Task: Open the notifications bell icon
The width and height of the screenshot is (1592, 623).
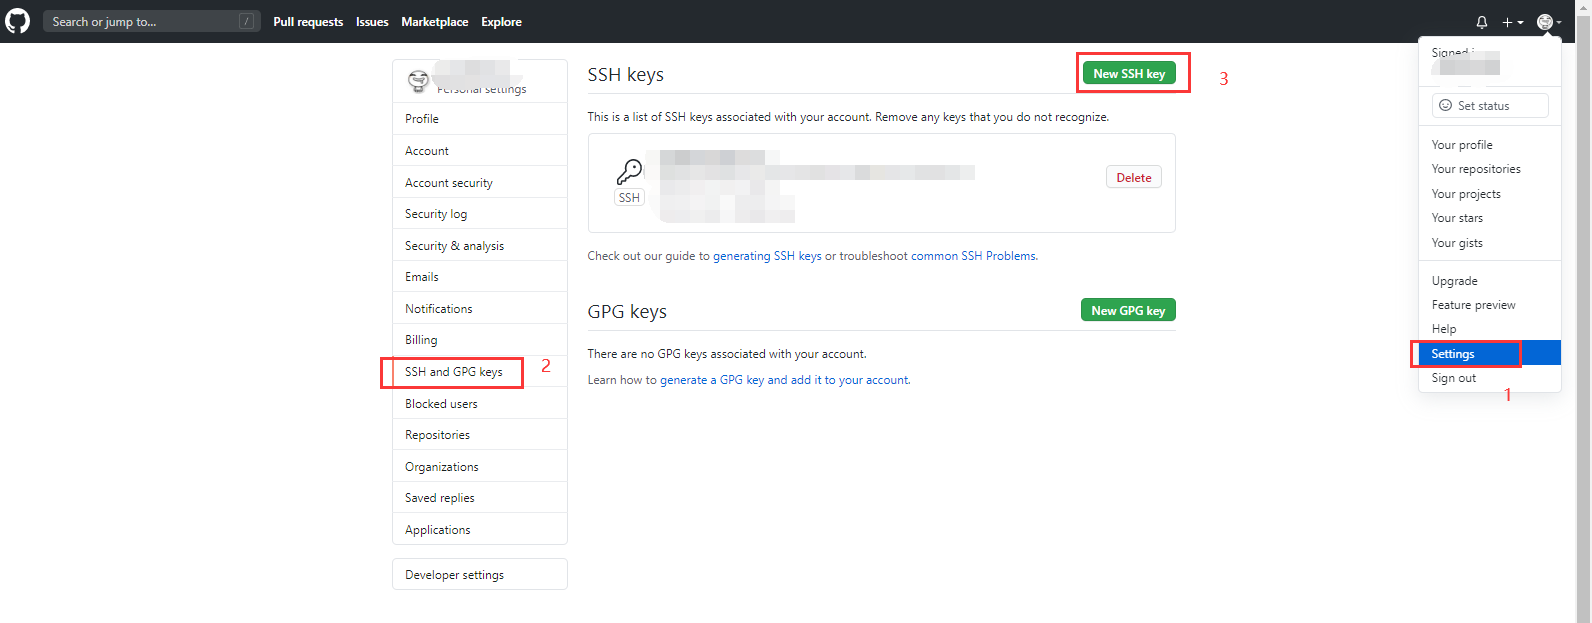Action: [1481, 22]
